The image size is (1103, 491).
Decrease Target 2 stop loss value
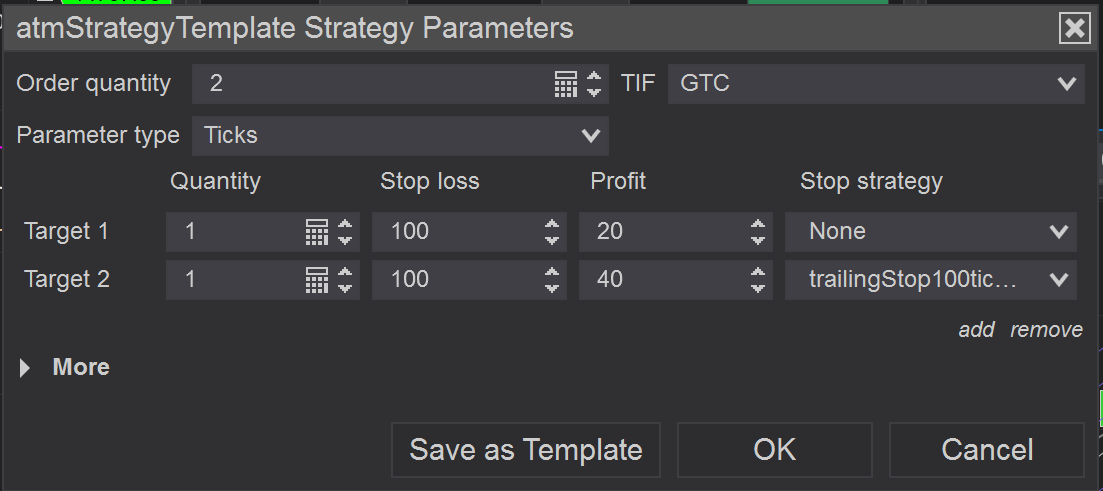(x=552, y=288)
